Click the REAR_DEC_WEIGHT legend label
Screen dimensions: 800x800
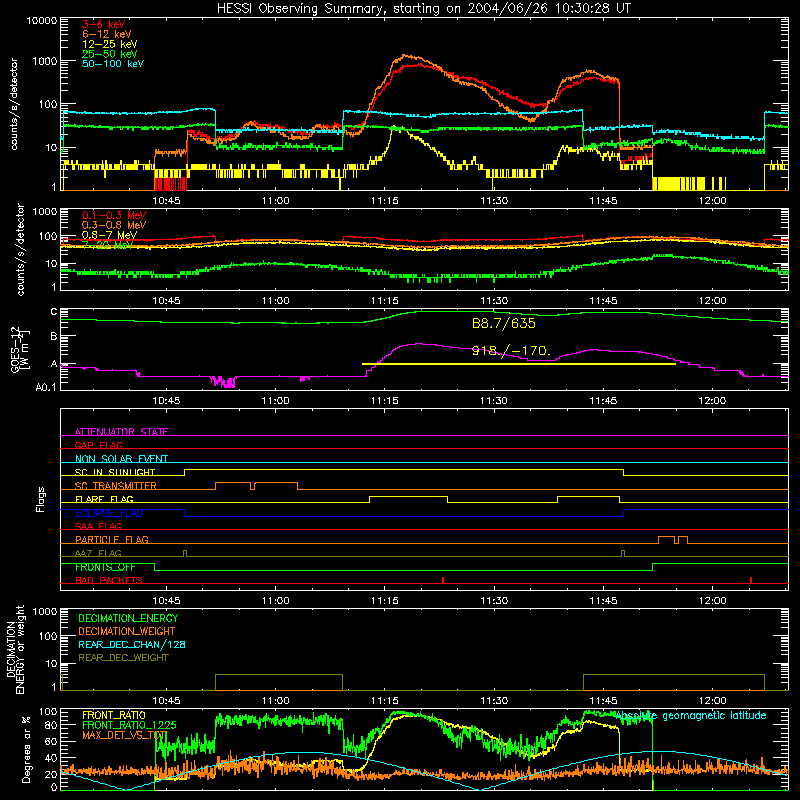123,658
